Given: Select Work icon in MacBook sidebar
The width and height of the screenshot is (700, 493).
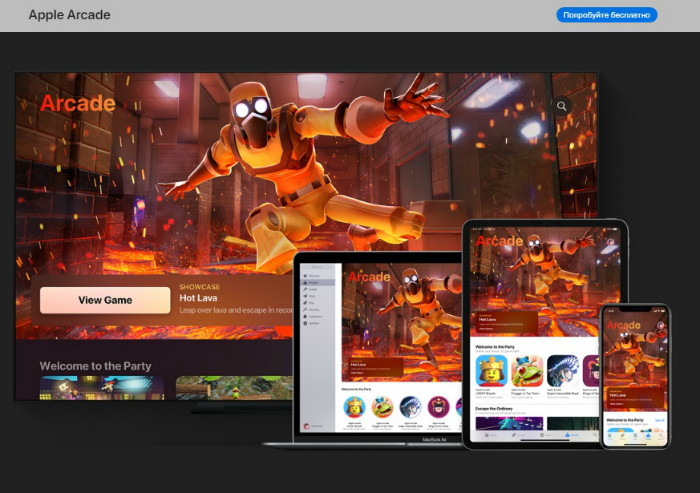Looking at the screenshot, I should (305, 296).
